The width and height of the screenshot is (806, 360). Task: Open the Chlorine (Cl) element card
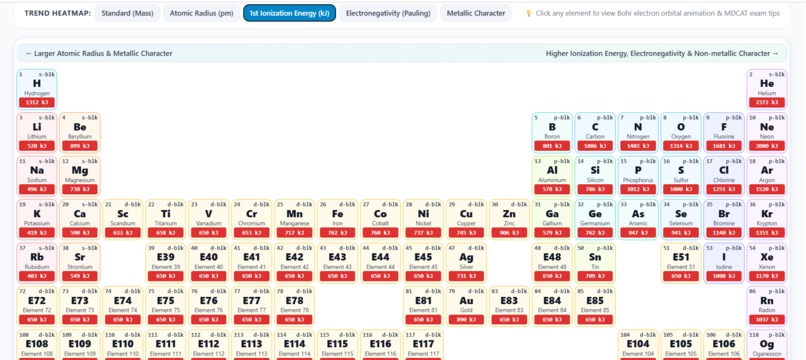[724, 176]
